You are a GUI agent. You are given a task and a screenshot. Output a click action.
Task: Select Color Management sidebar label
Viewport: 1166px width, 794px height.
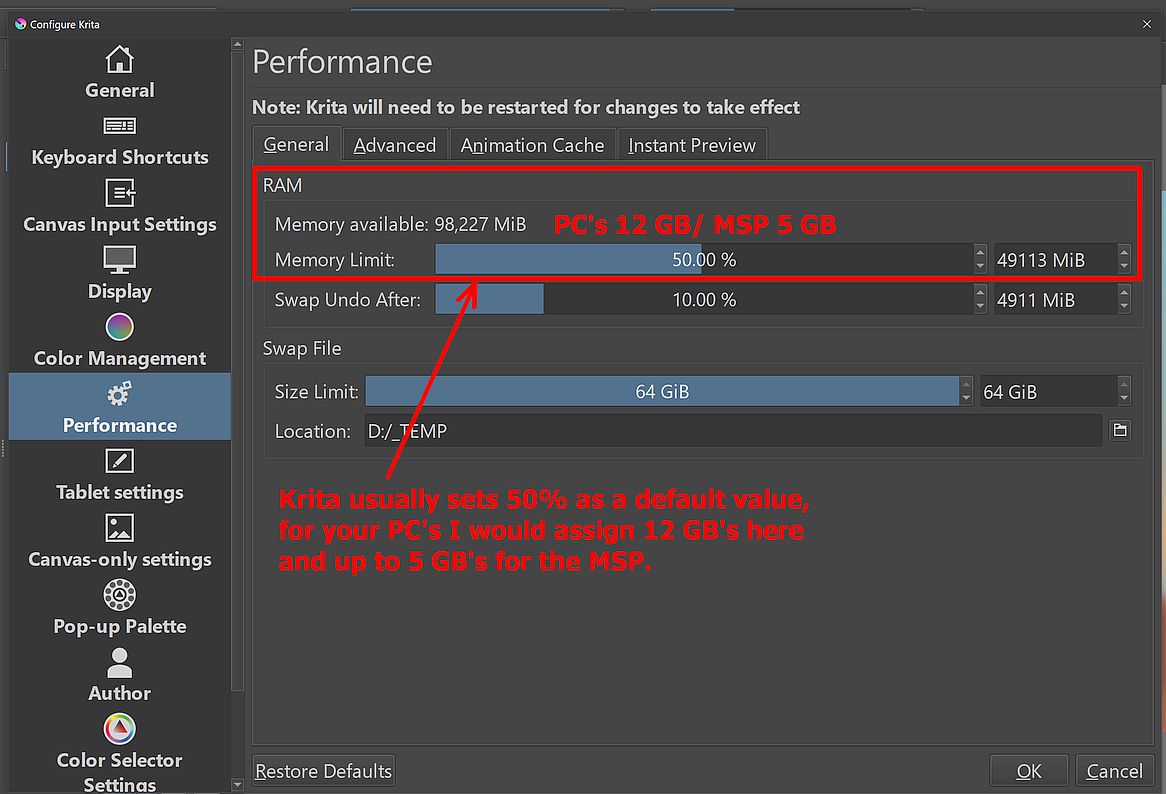coord(119,358)
